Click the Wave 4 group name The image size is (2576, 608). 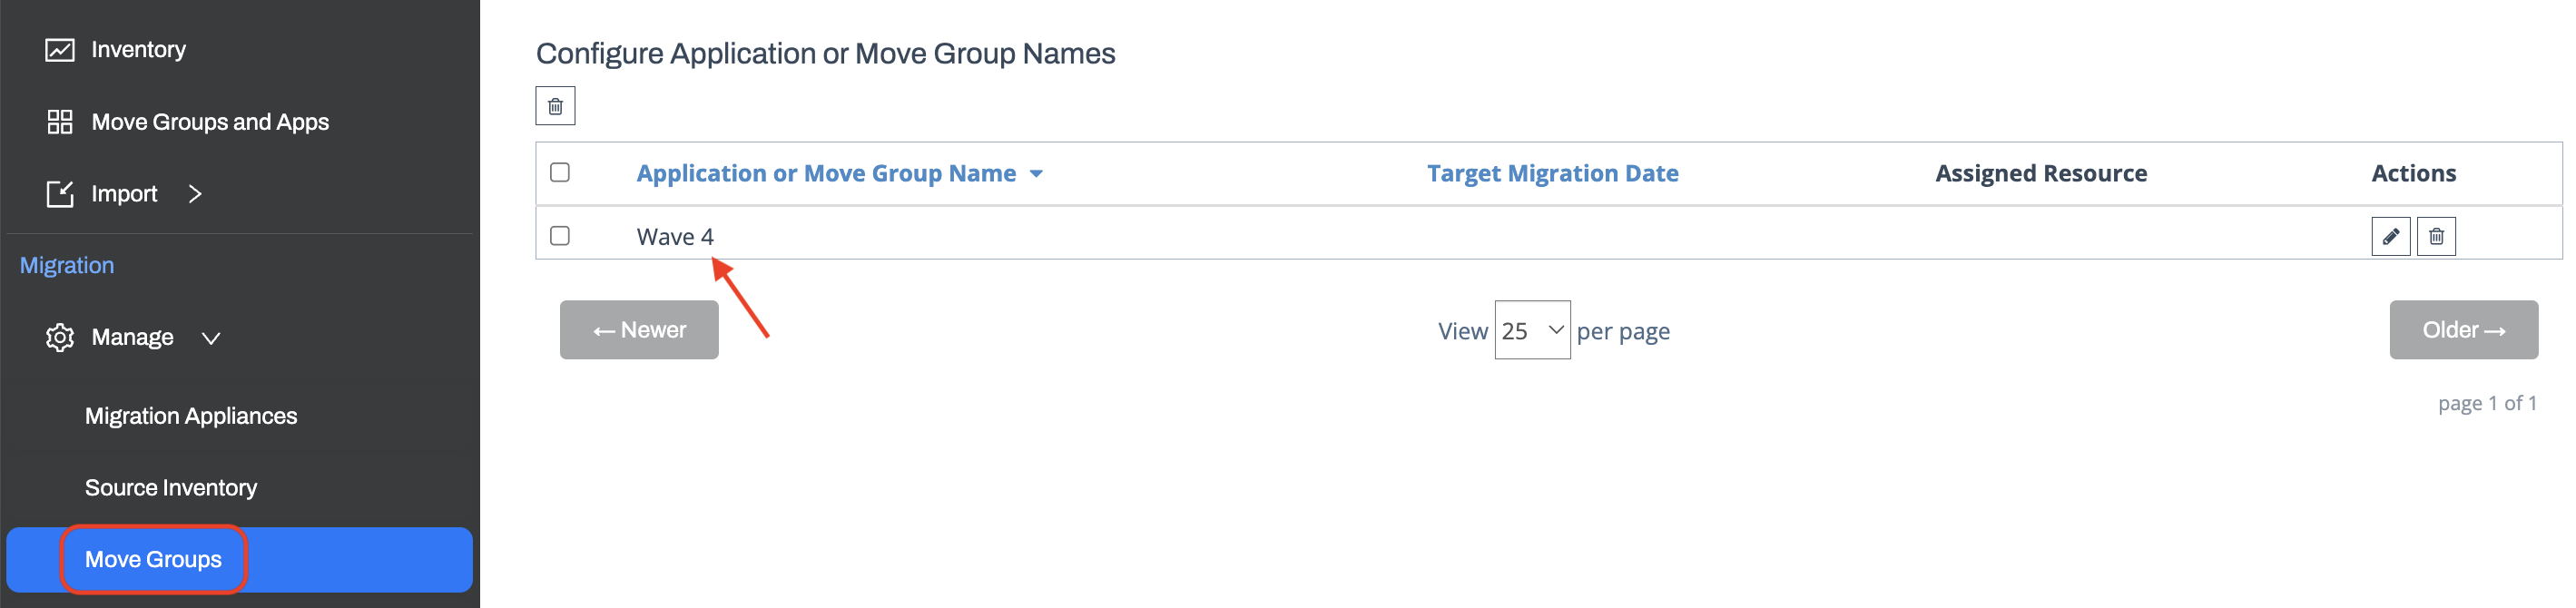tap(675, 237)
